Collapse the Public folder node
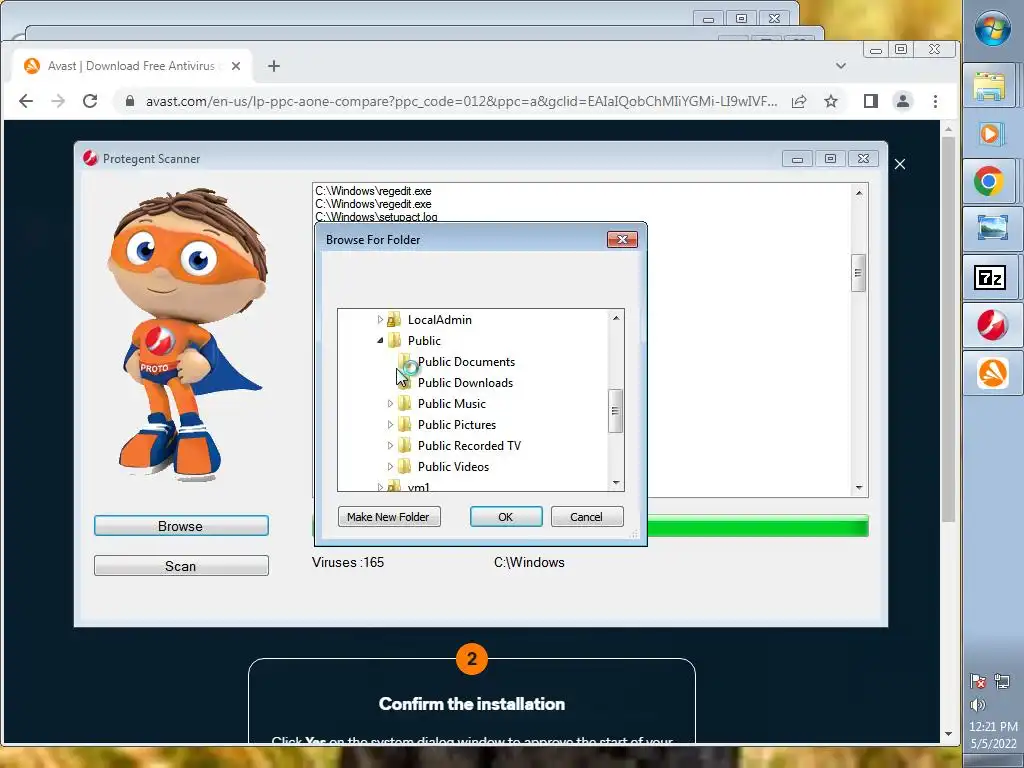This screenshot has width=1024, height=768. click(x=380, y=340)
